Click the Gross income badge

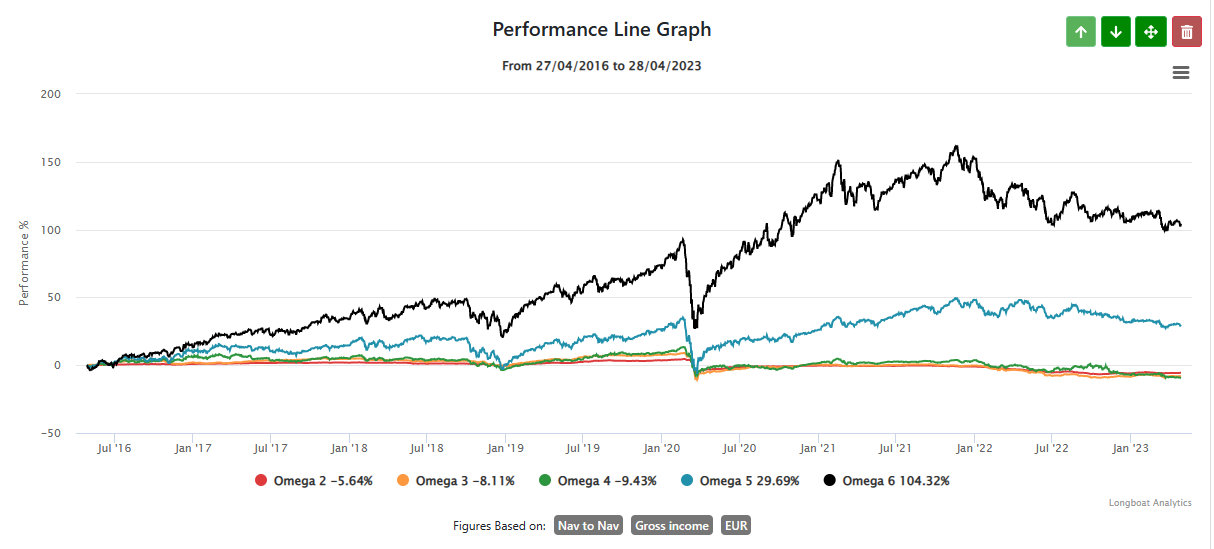(671, 526)
